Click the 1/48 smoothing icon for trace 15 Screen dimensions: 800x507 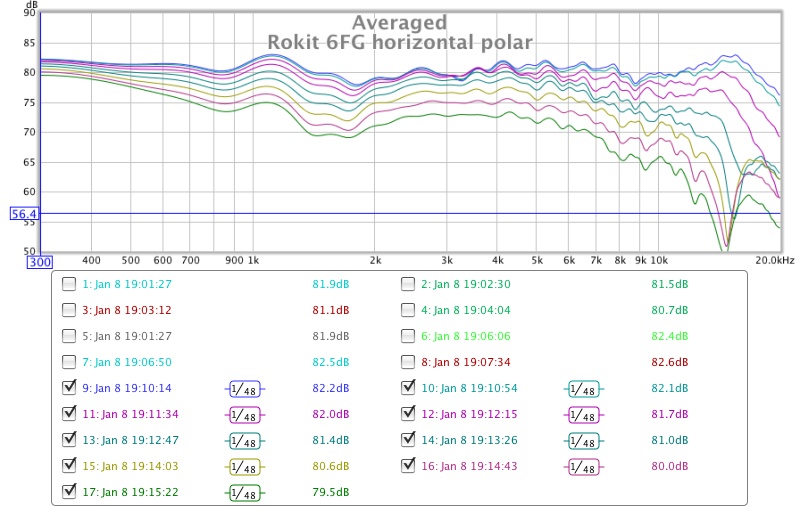244,467
